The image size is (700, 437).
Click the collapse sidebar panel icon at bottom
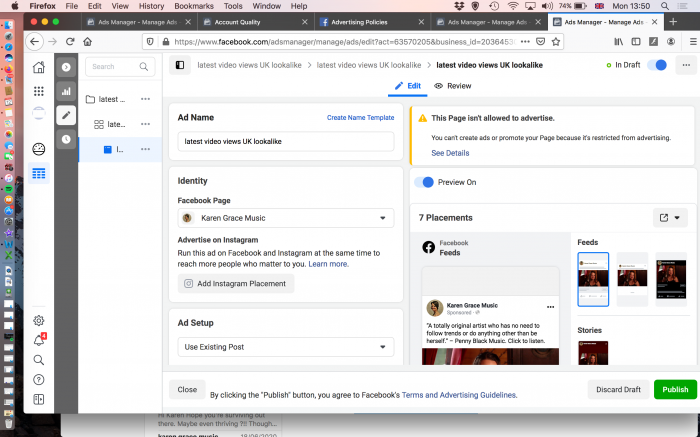[39, 399]
